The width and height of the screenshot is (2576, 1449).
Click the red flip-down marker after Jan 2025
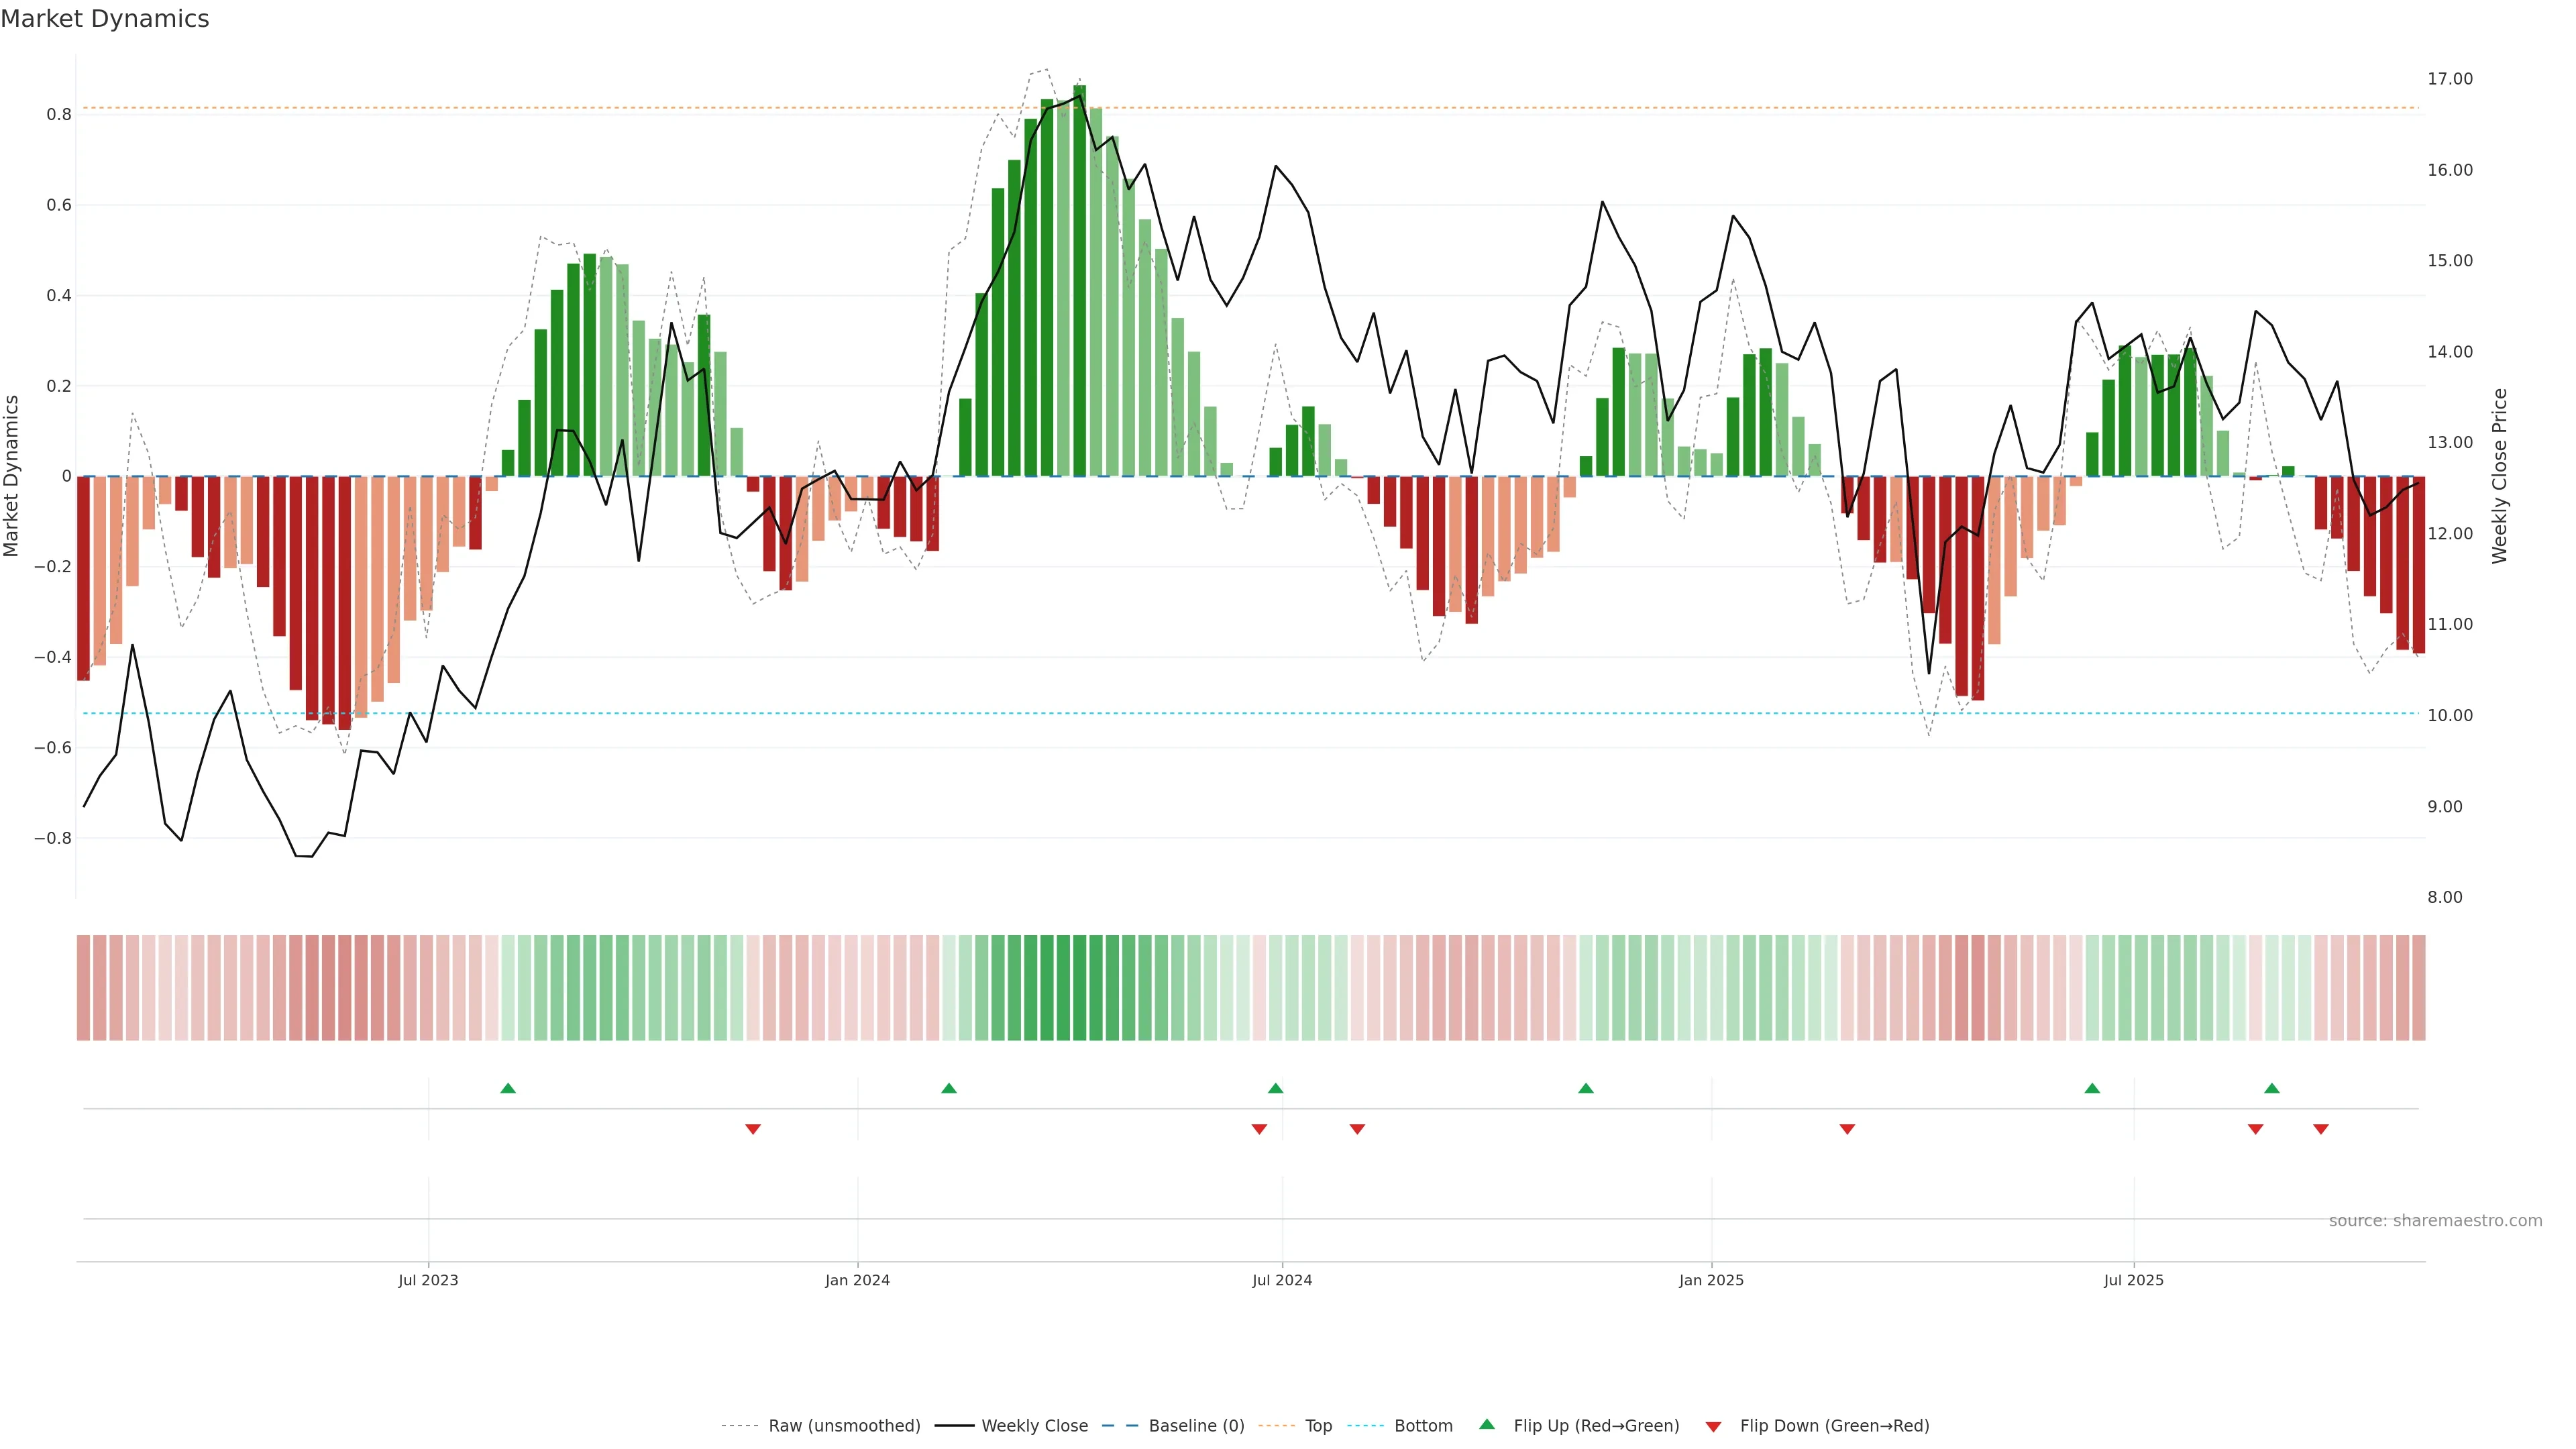click(x=1847, y=1129)
